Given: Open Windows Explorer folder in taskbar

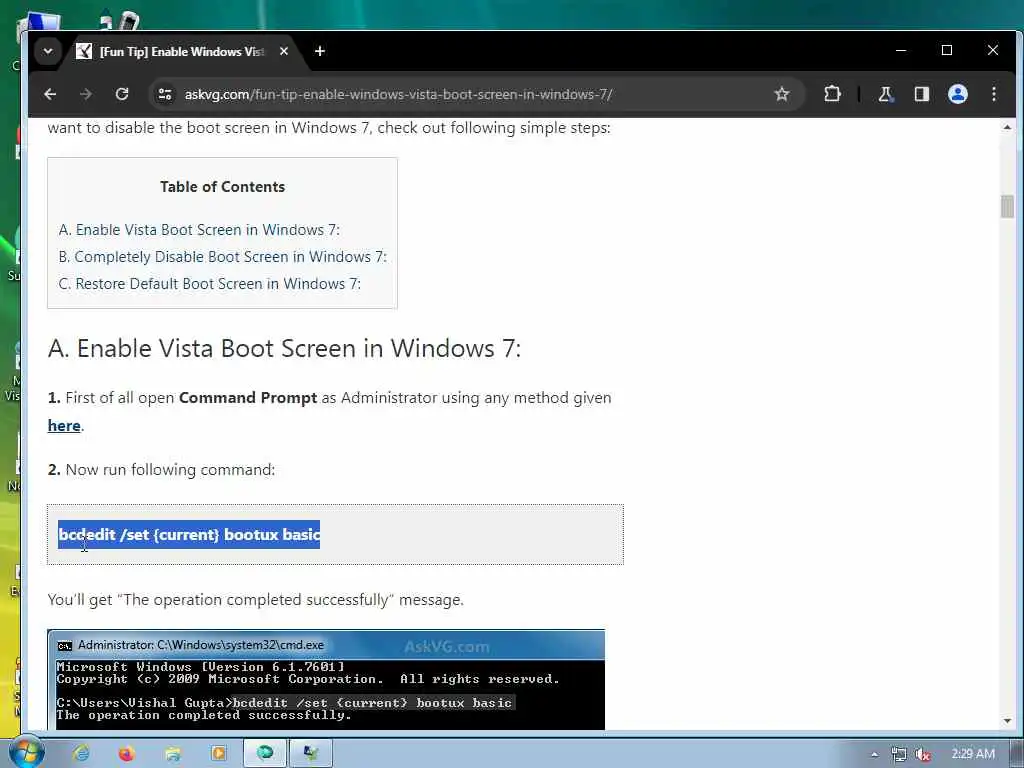Looking at the screenshot, I should [x=172, y=754].
